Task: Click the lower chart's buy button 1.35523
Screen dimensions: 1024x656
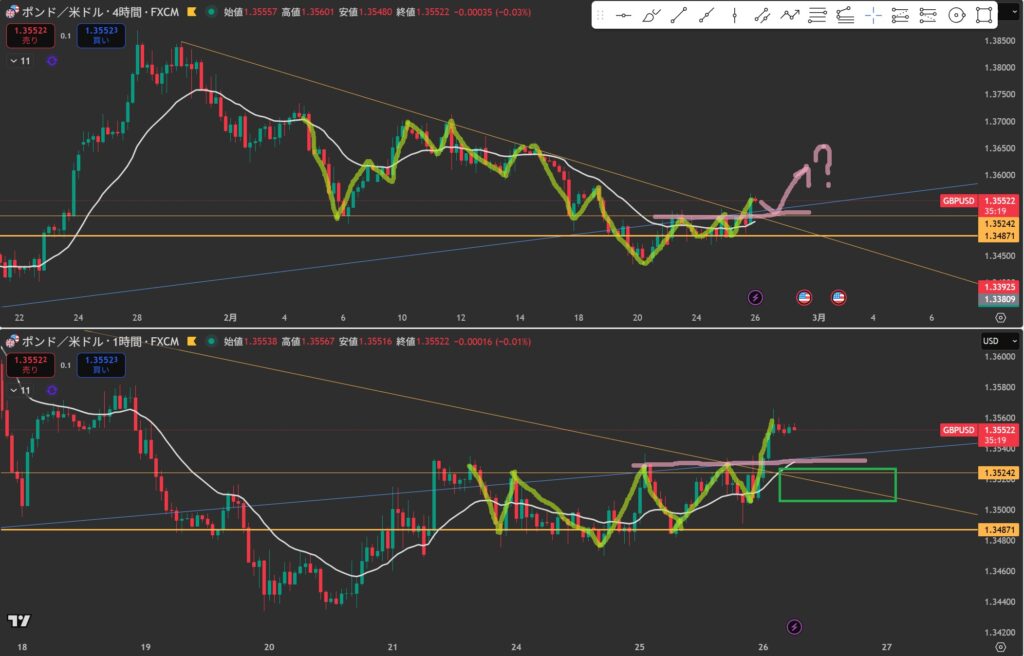Action: [98, 364]
